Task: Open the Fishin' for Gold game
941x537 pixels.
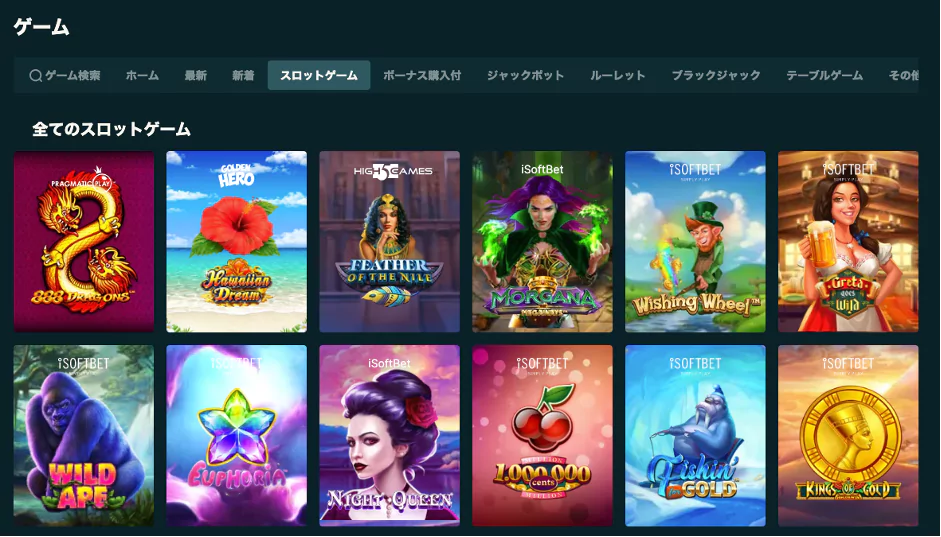Action: [695, 436]
